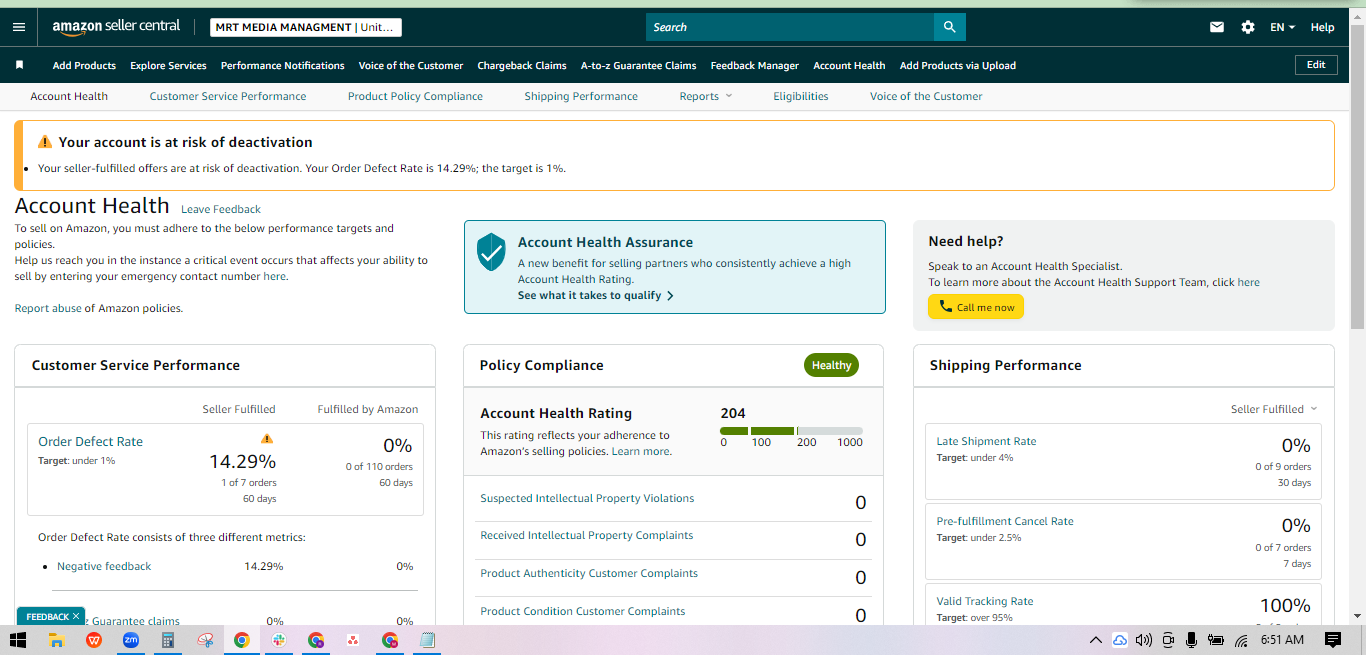This screenshot has width=1366, height=655.
Task: Open the Order Defect Rate link
Action: point(90,441)
